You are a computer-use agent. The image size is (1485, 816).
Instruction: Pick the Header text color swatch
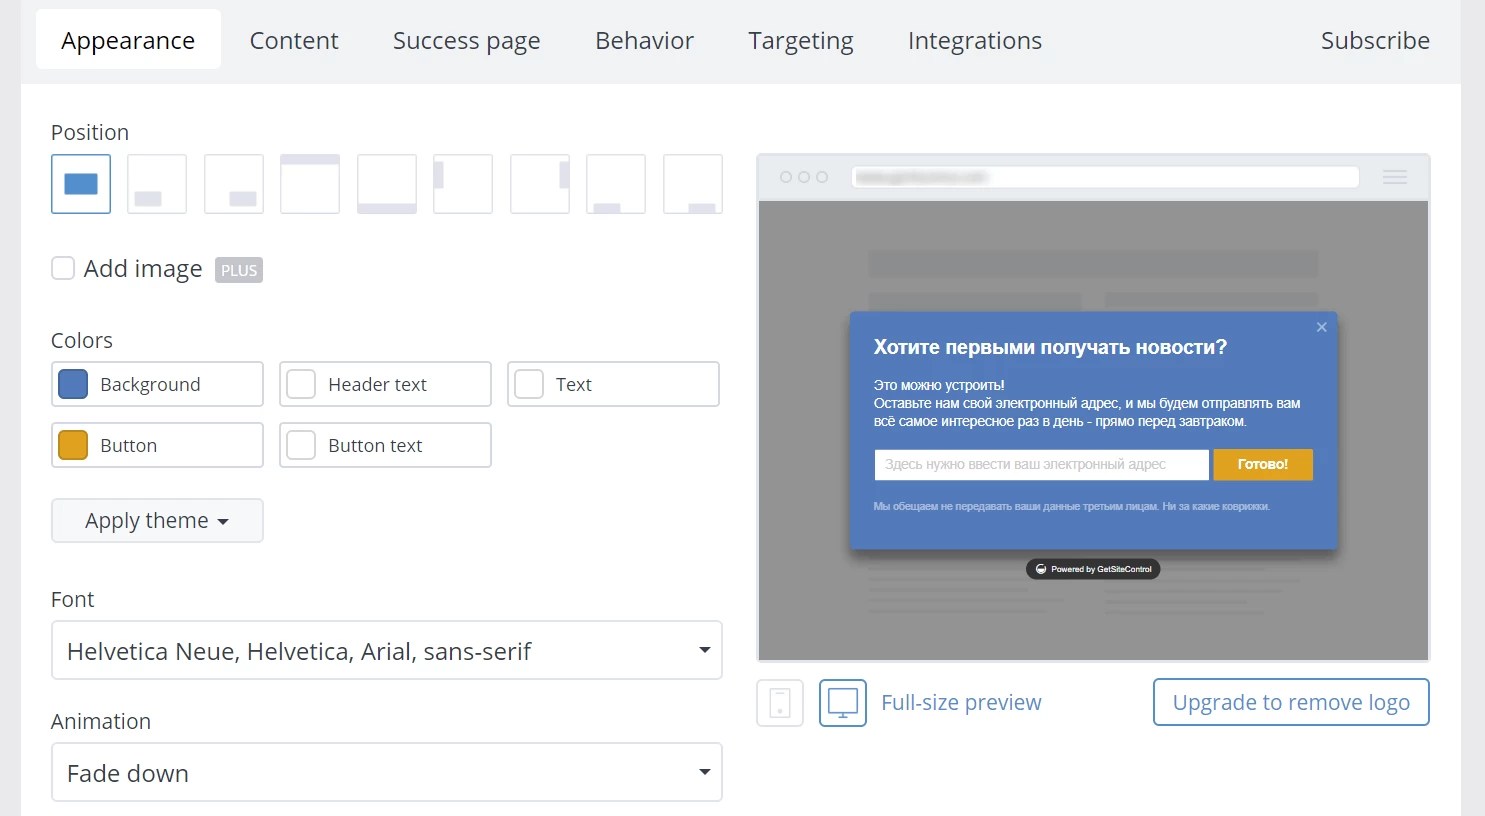pos(301,384)
